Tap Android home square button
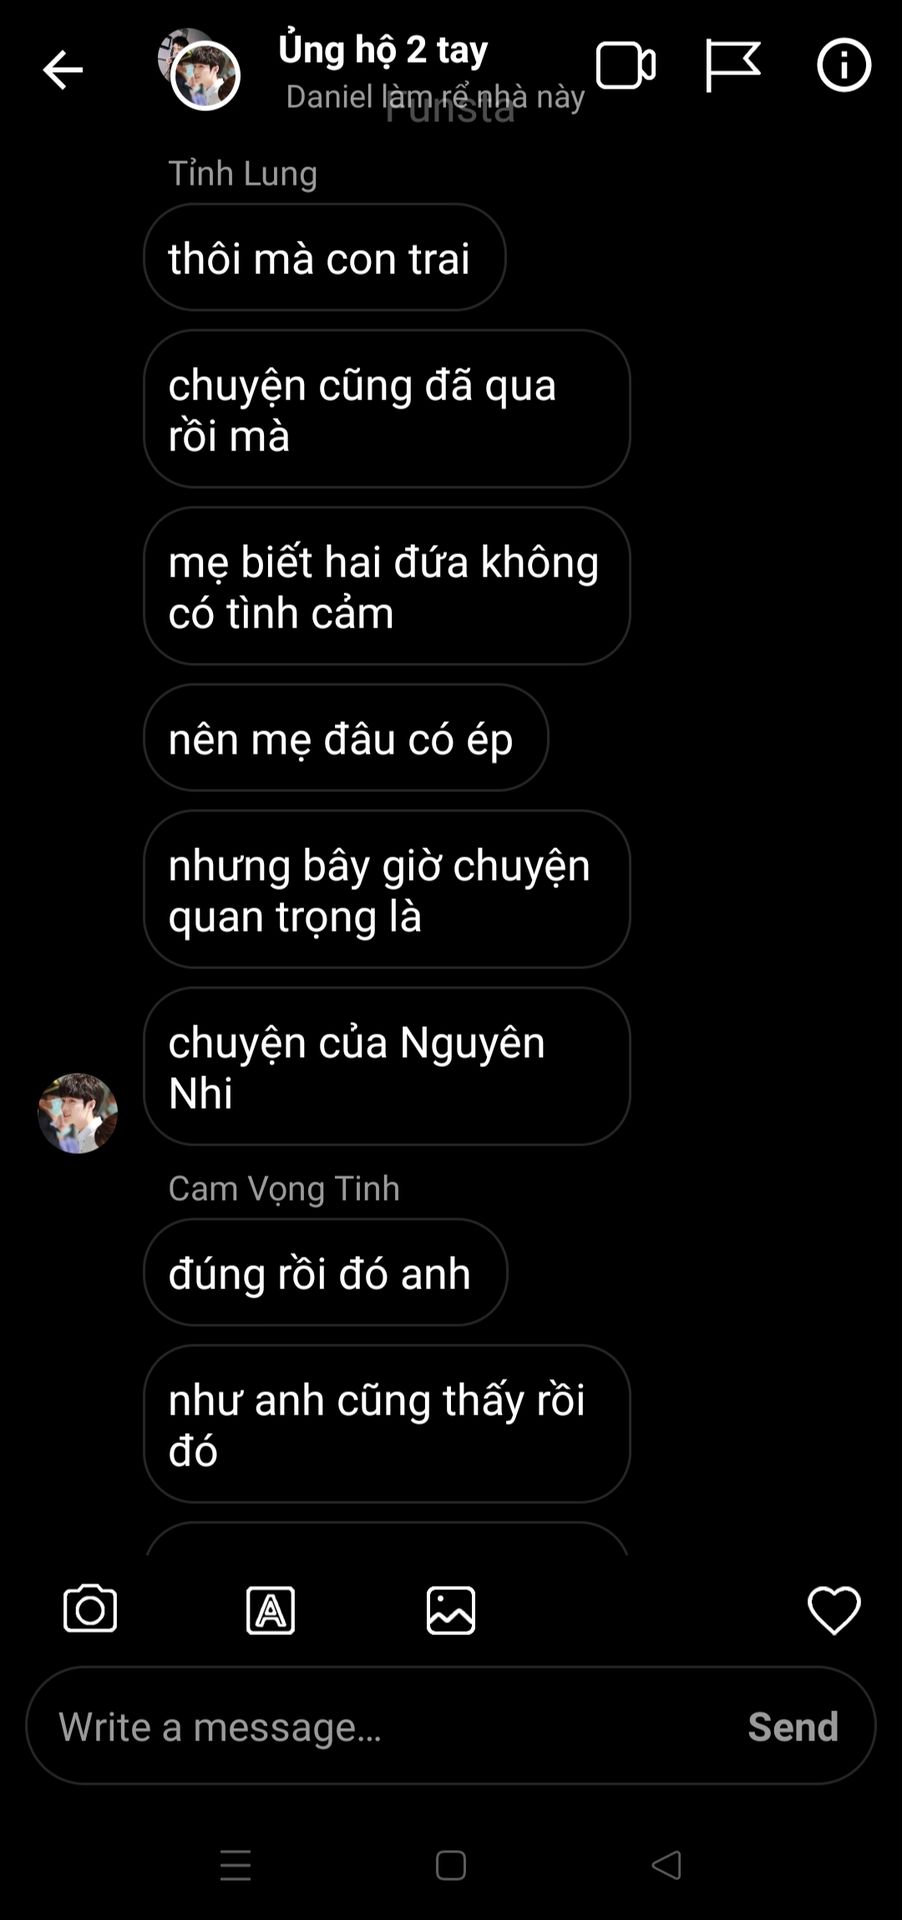Image resolution: width=902 pixels, height=1920 pixels. click(x=451, y=1865)
